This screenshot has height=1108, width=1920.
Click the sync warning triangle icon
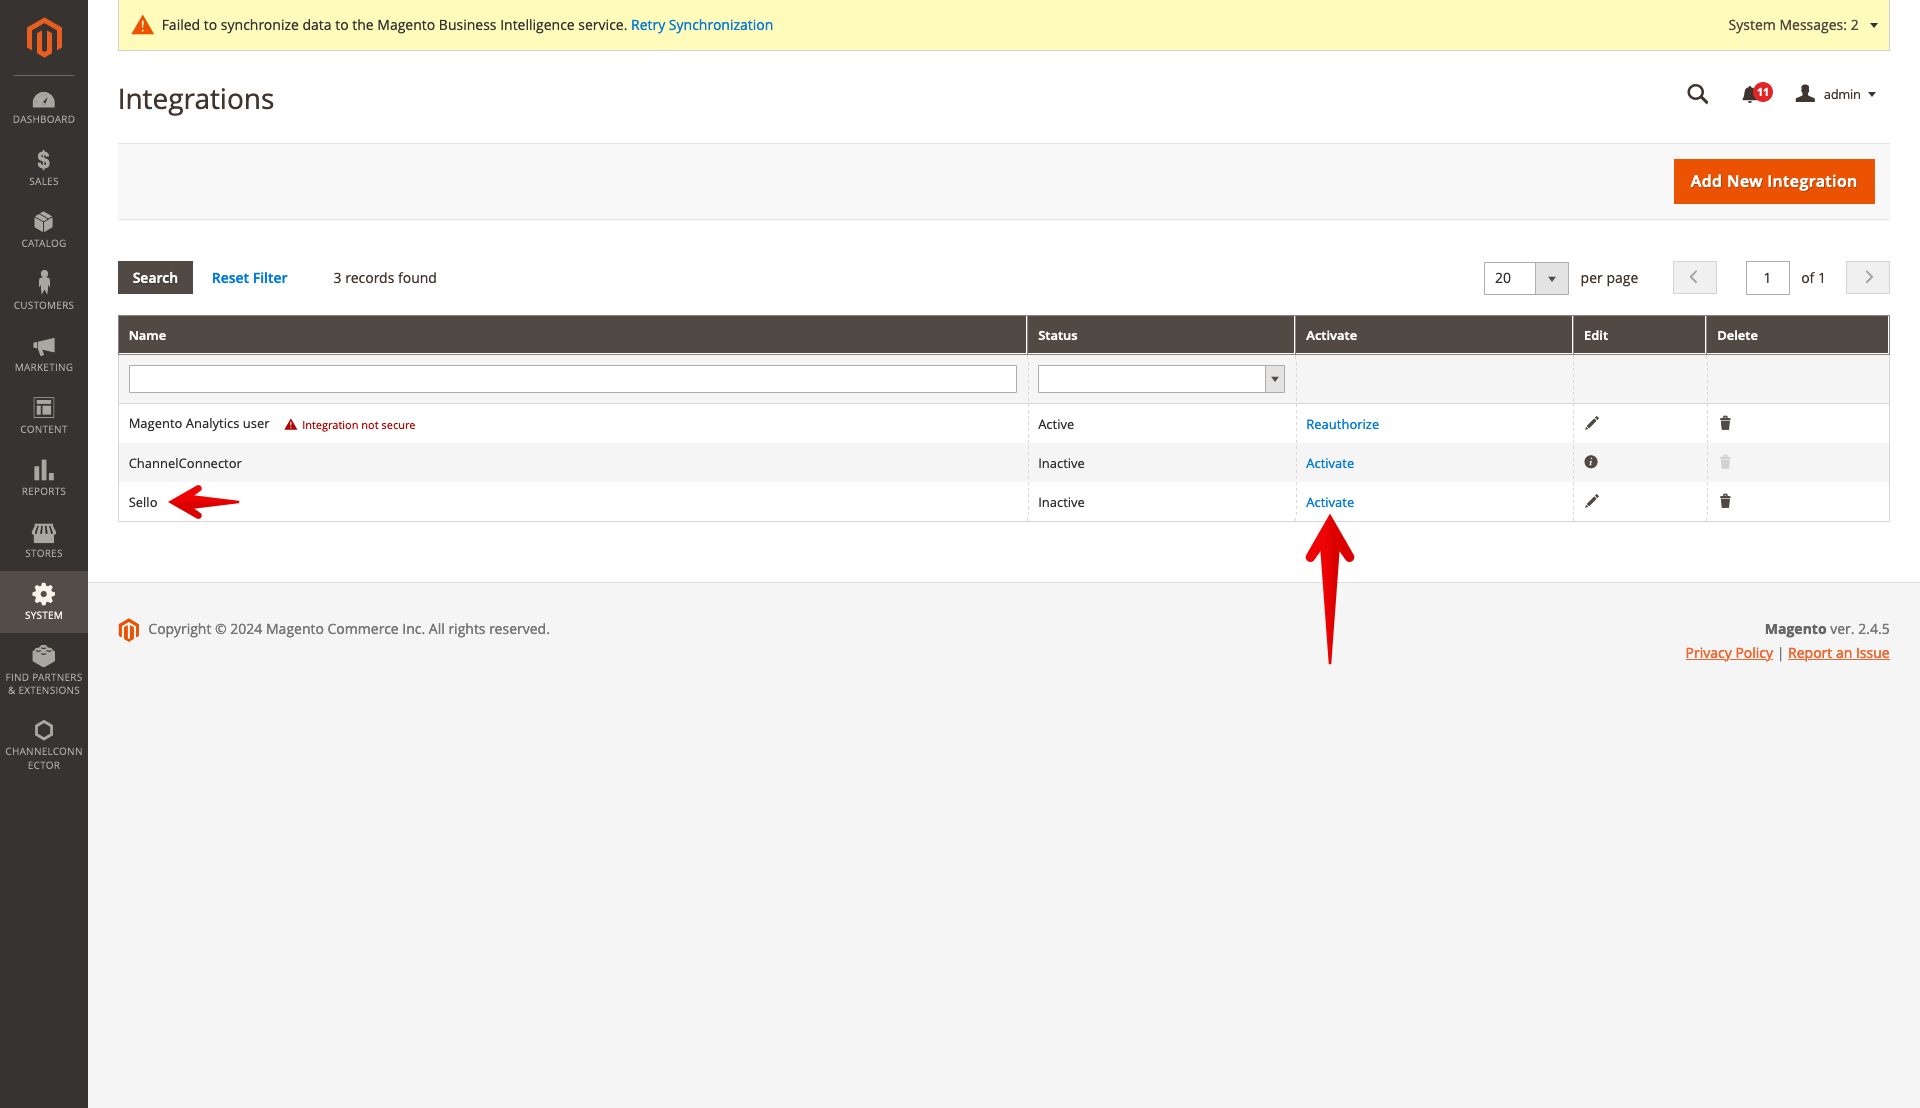[x=143, y=25]
